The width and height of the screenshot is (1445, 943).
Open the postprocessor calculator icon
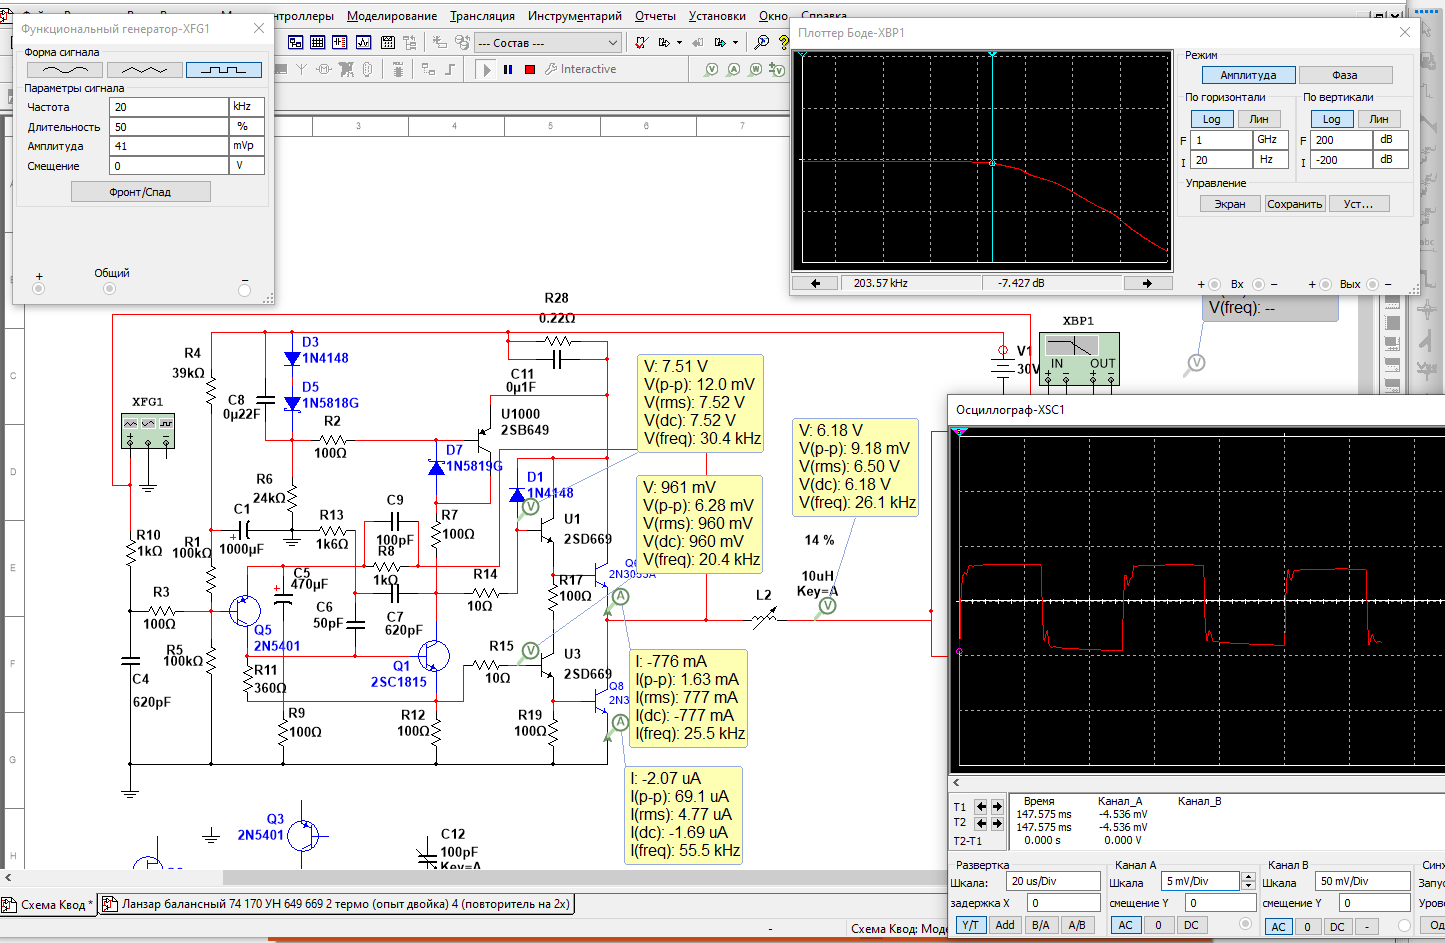click(388, 42)
